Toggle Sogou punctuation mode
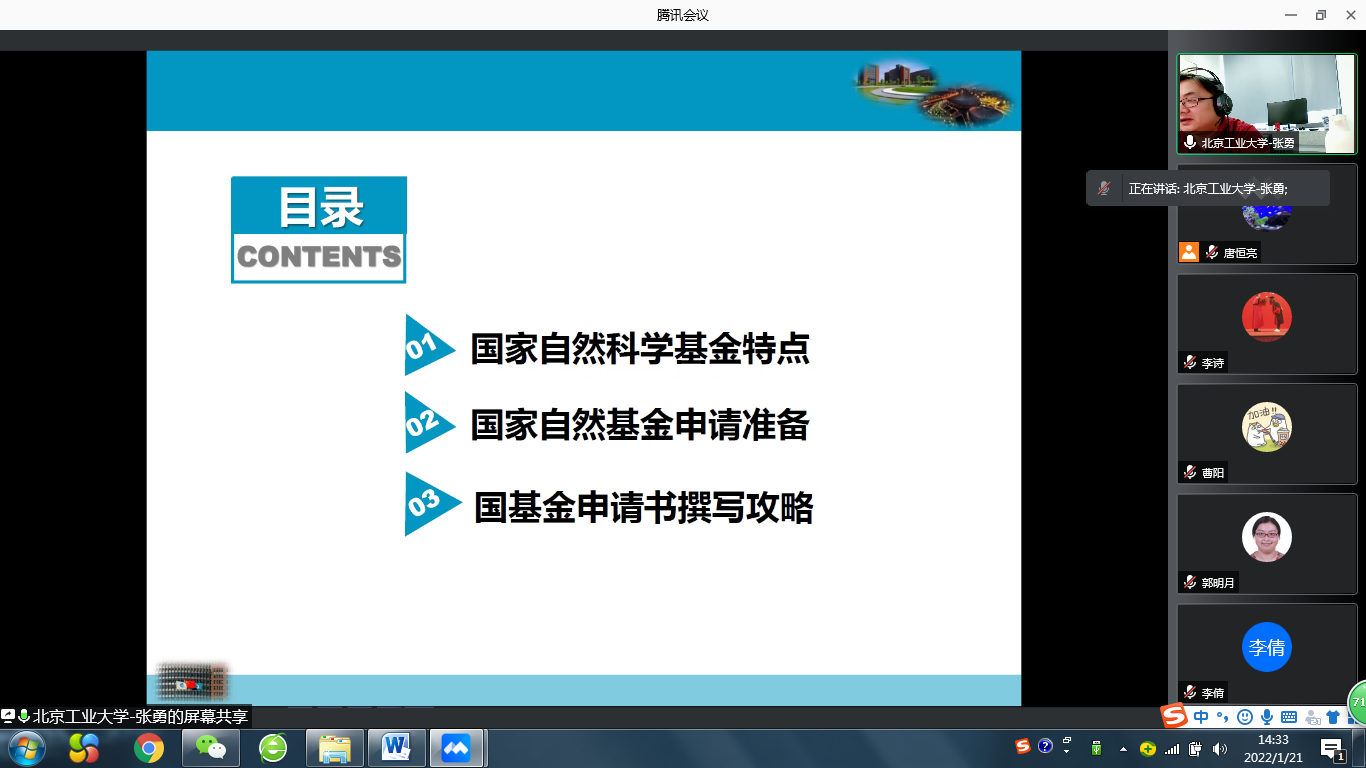 (1222, 717)
